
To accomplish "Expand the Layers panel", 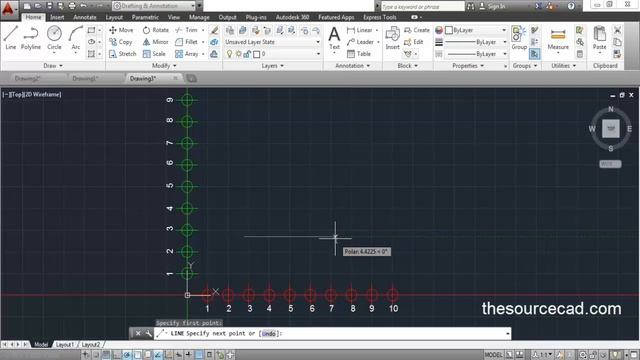I will point(273,66).
